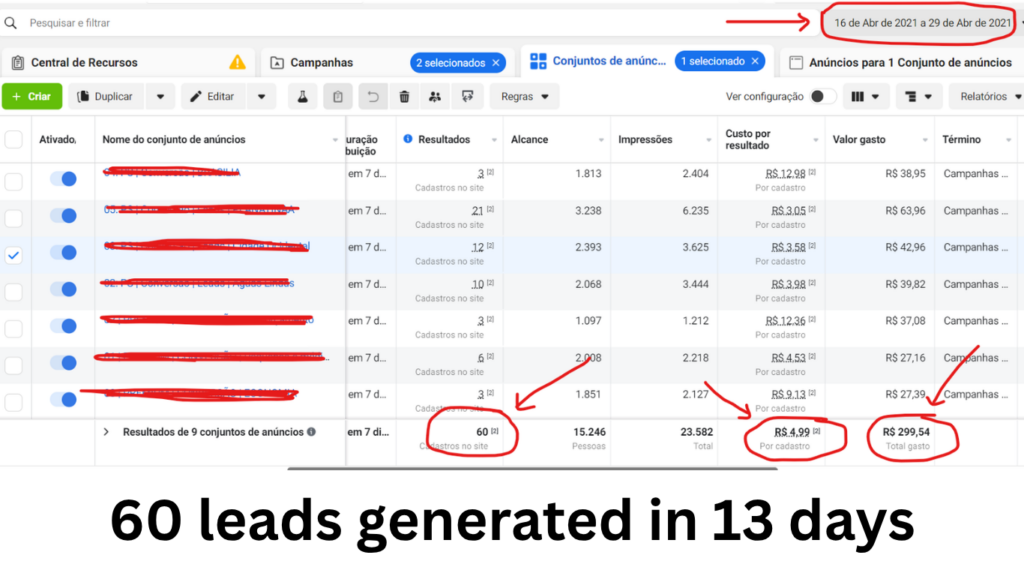
Task: Open the Relatórios dropdown
Action: (987, 97)
